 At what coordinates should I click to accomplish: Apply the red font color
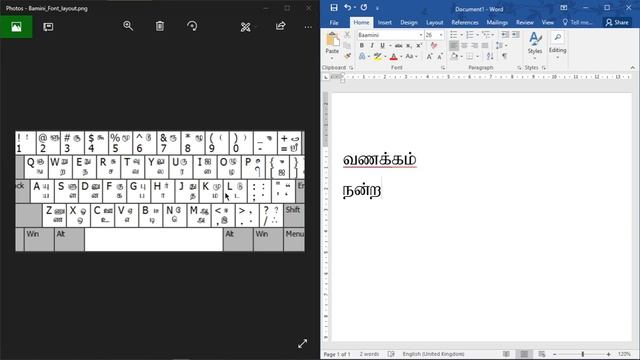[x=393, y=57]
